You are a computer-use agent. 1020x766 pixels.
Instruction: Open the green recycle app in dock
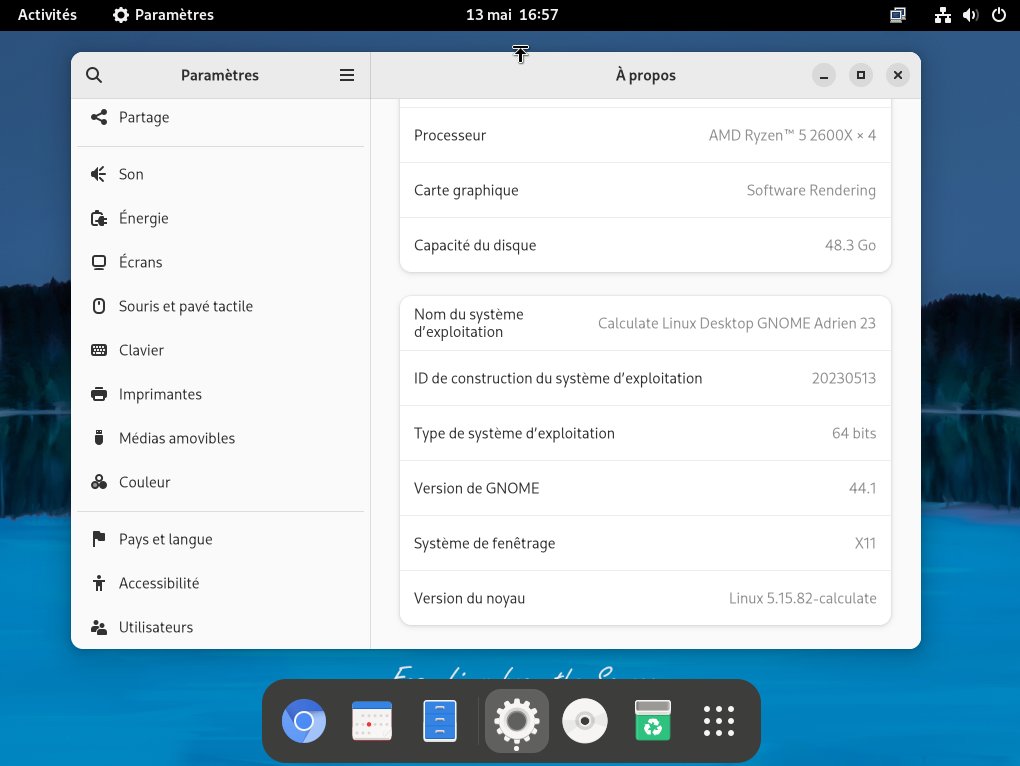coord(652,721)
